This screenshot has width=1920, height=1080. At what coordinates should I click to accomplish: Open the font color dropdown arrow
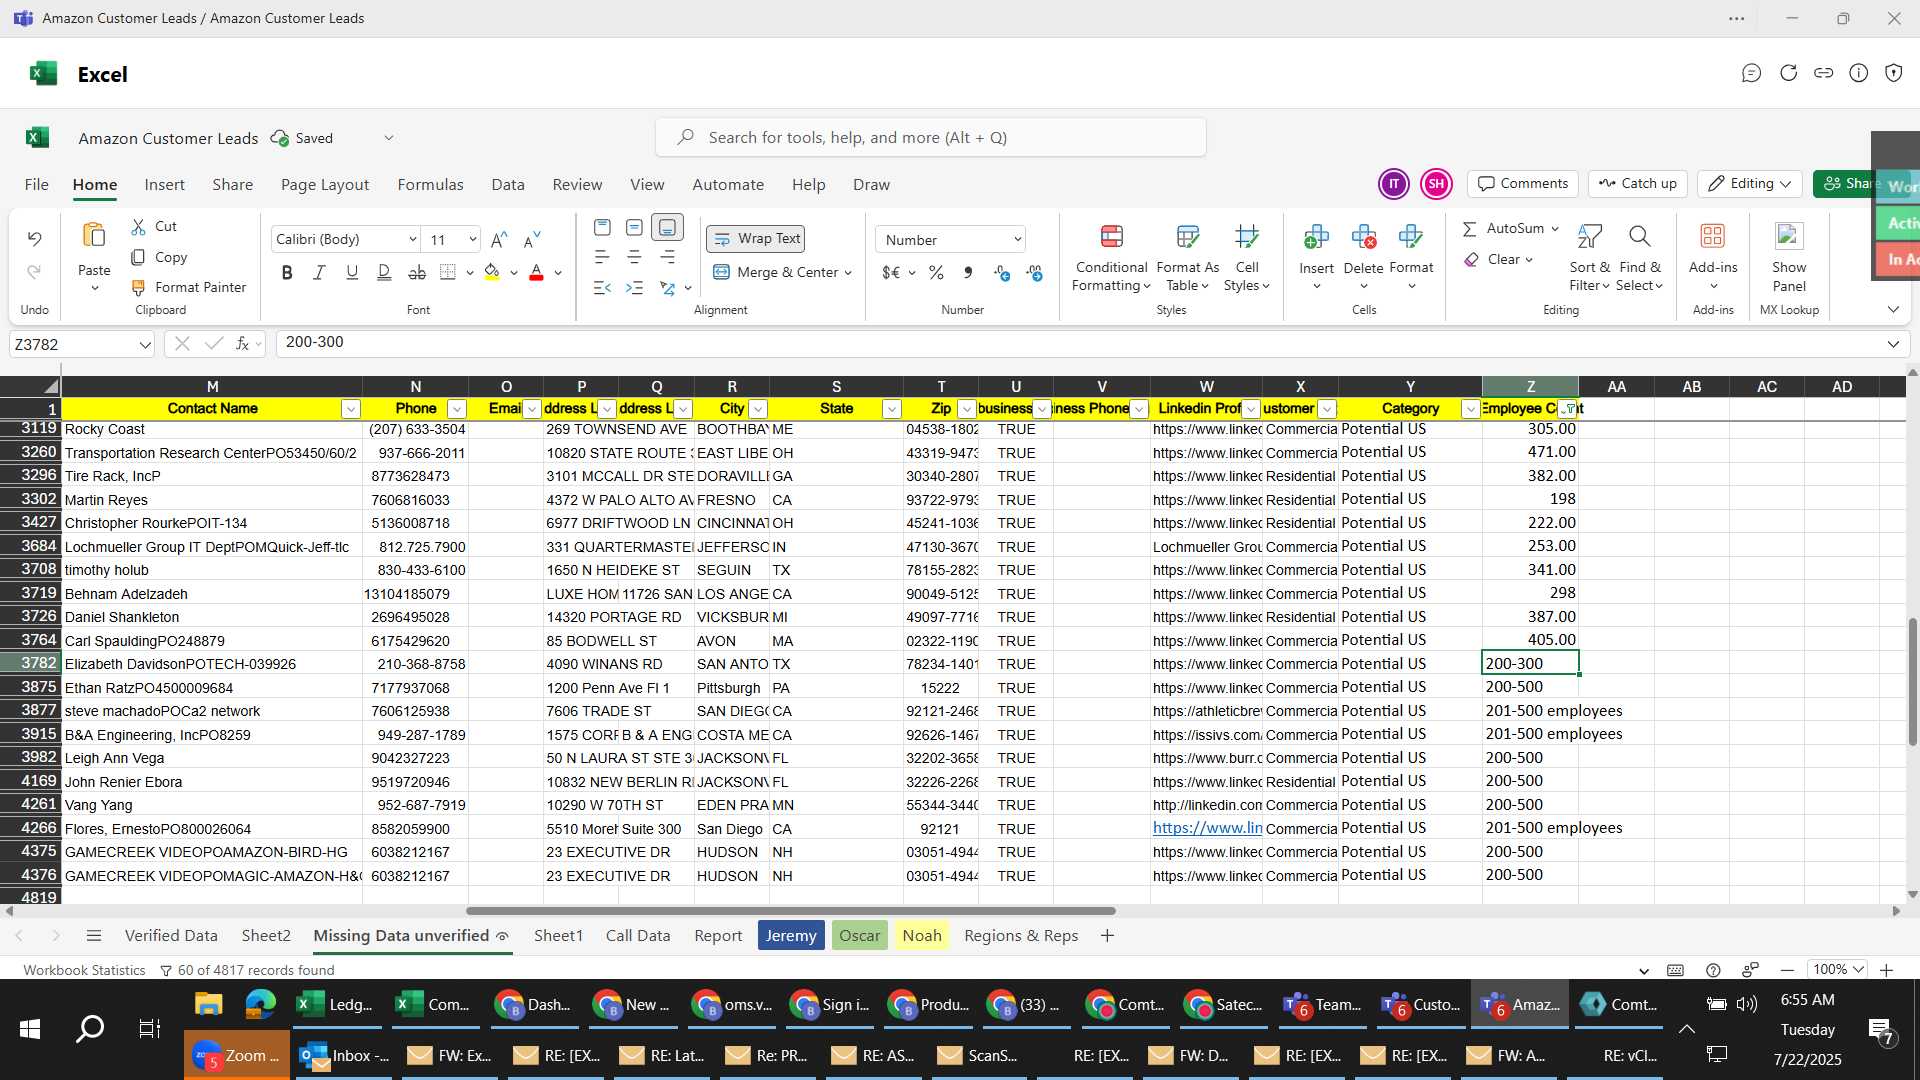click(x=558, y=273)
